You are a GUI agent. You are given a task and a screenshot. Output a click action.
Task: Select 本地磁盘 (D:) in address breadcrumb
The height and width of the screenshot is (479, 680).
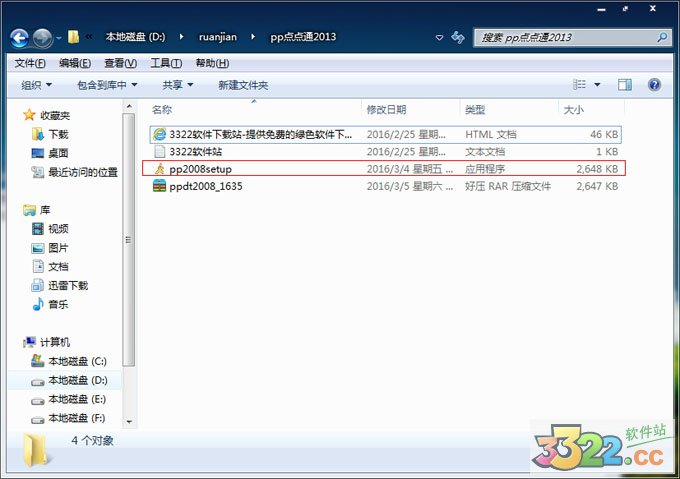[135, 37]
